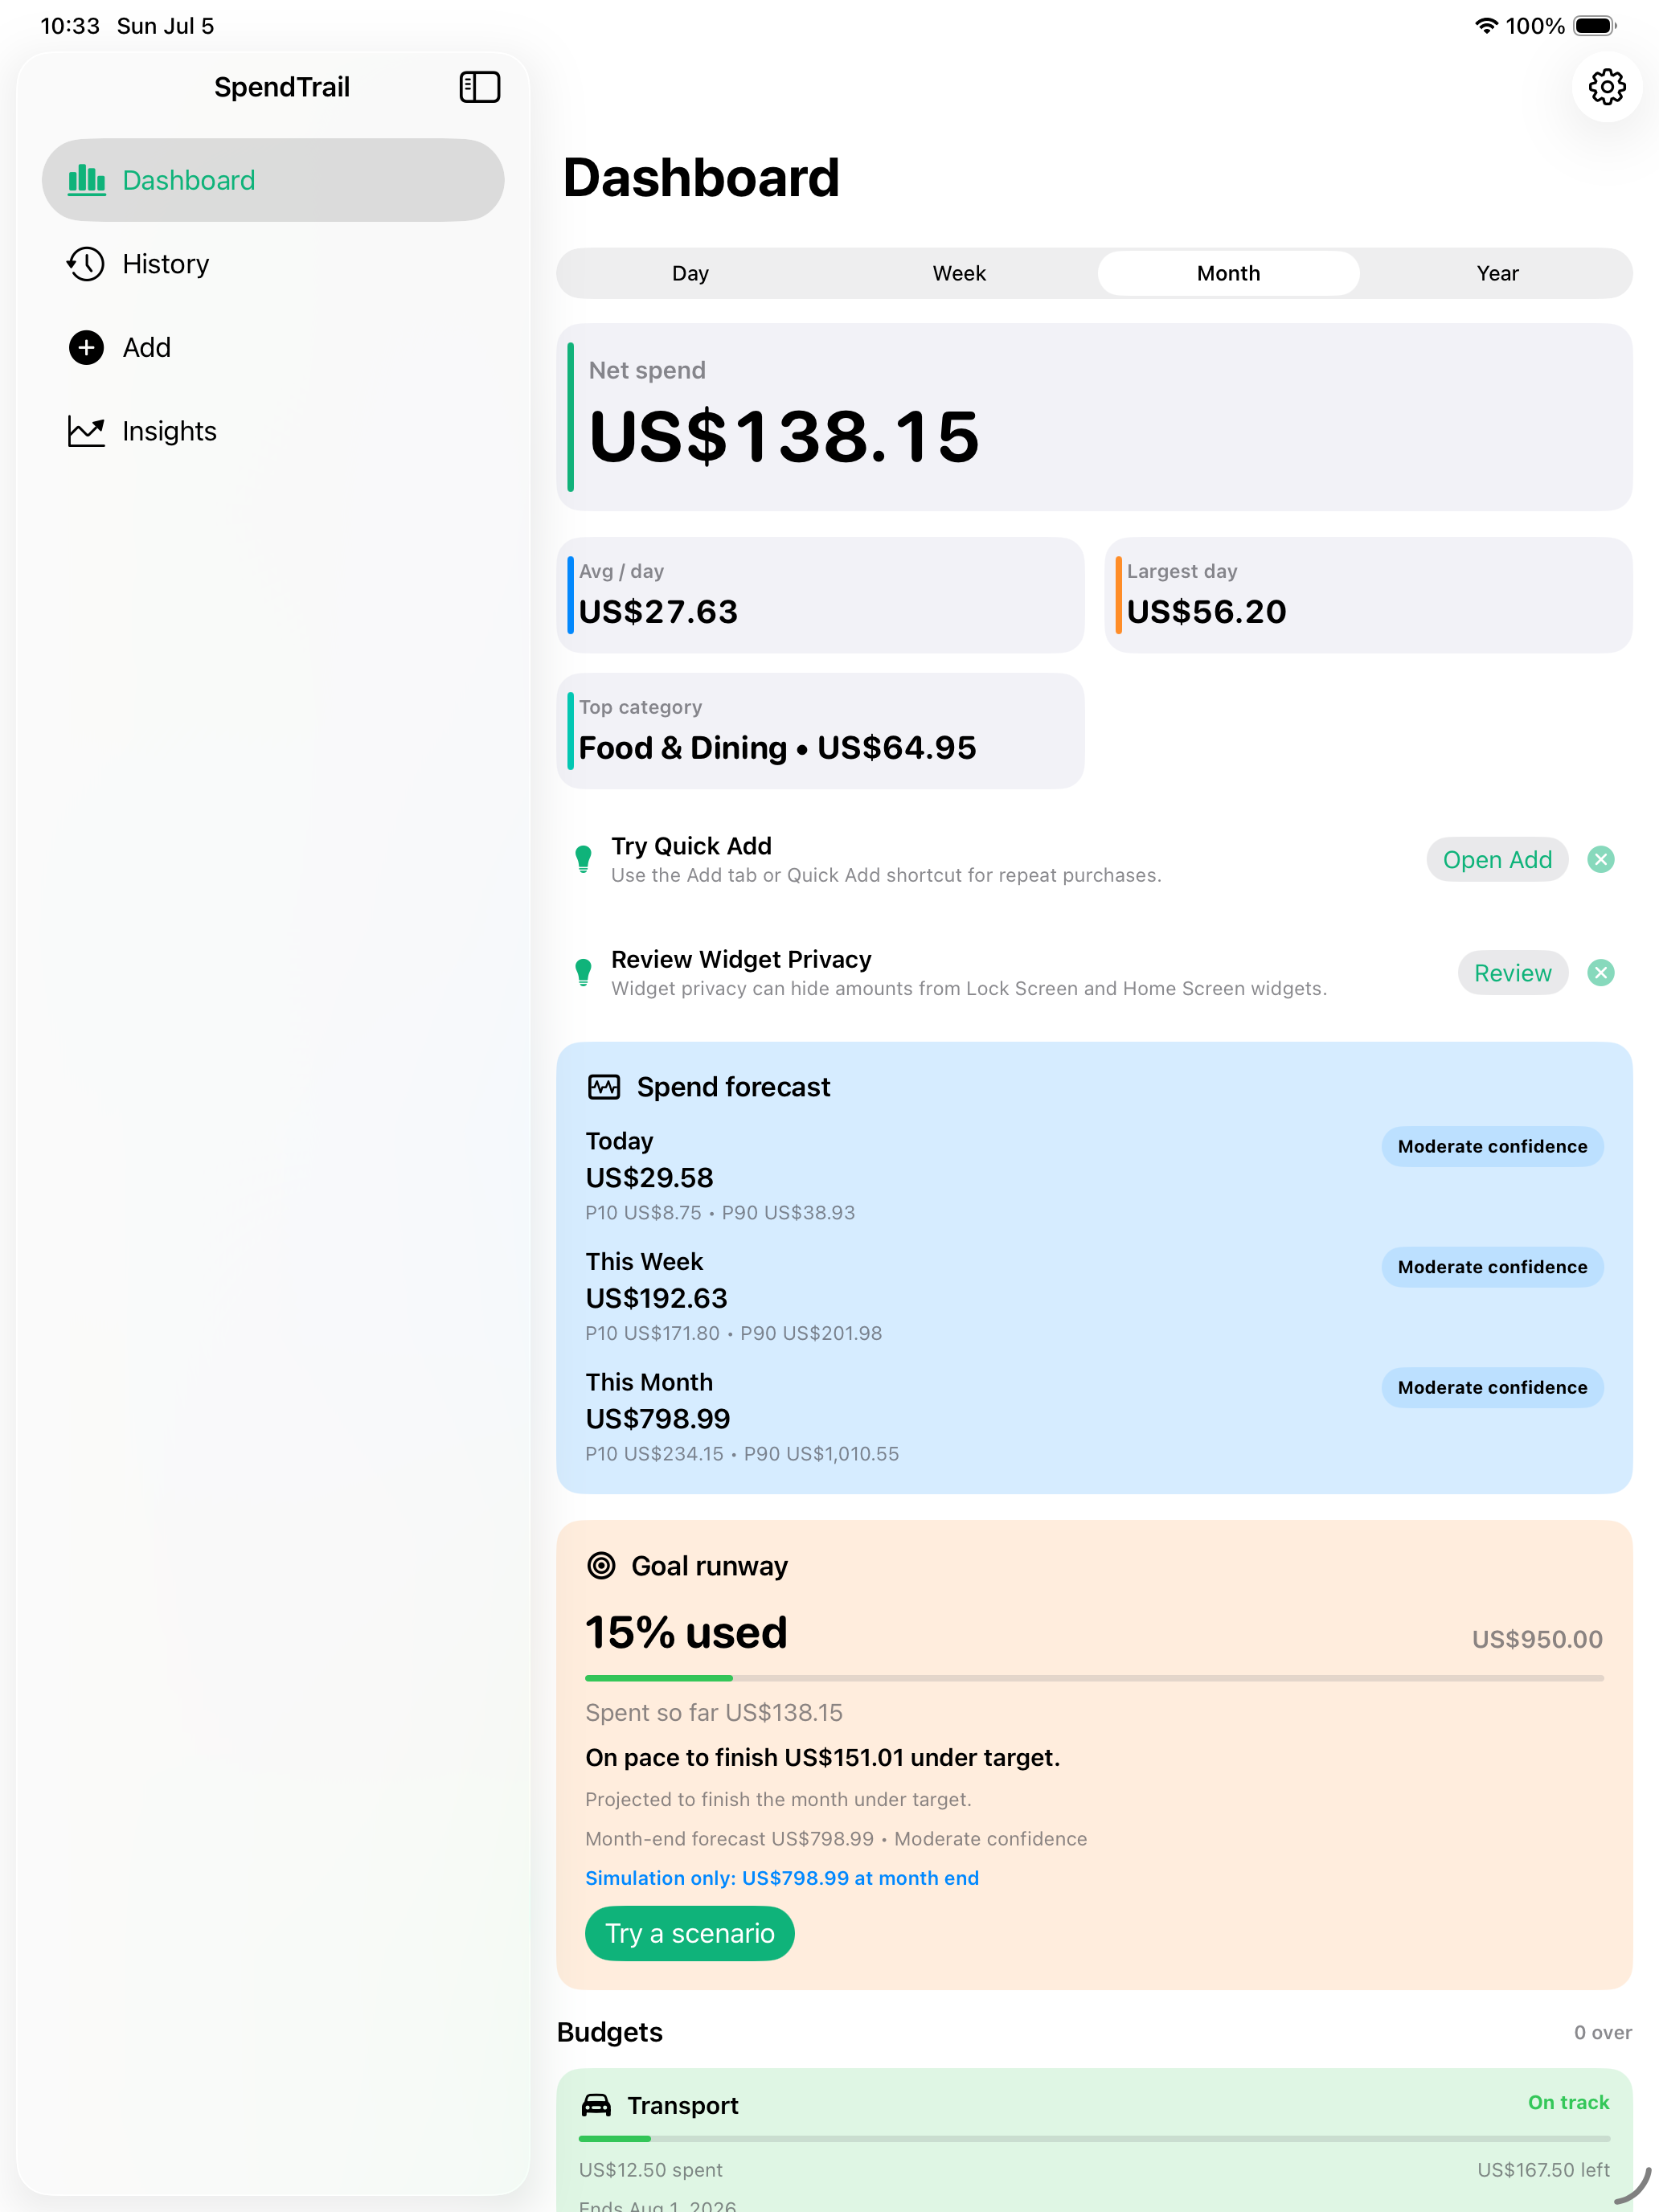The height and width of the screenshot is (2212, 1659).
Task: Click the 0 over budgets label
Action: (x=1602, y=2033)
